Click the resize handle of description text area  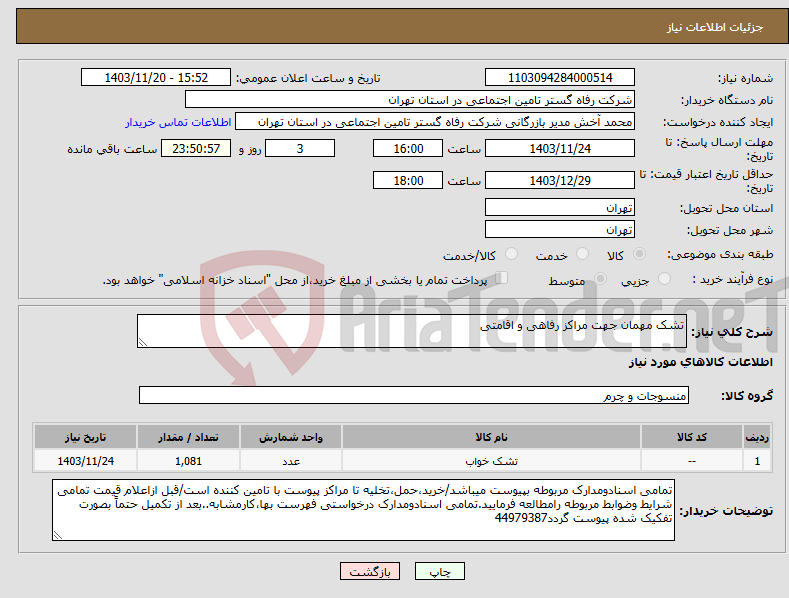(x=143, y=342)
